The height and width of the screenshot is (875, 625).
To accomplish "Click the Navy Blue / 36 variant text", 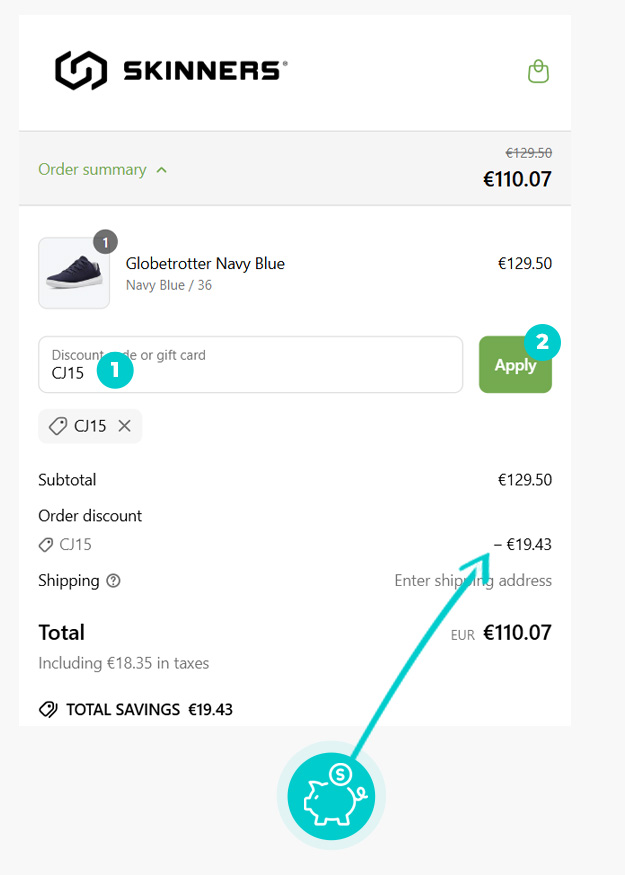I will [x=169, y=285].
